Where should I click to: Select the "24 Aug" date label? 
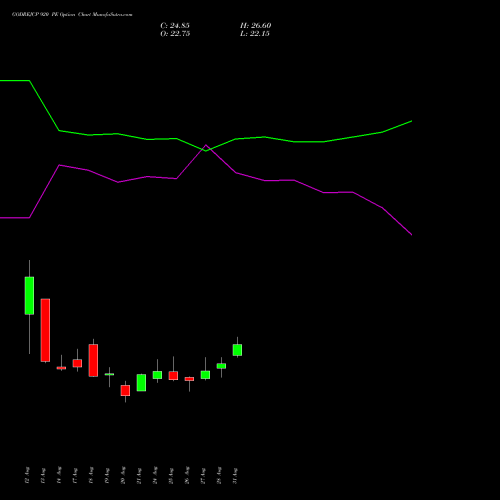(155, 475)
